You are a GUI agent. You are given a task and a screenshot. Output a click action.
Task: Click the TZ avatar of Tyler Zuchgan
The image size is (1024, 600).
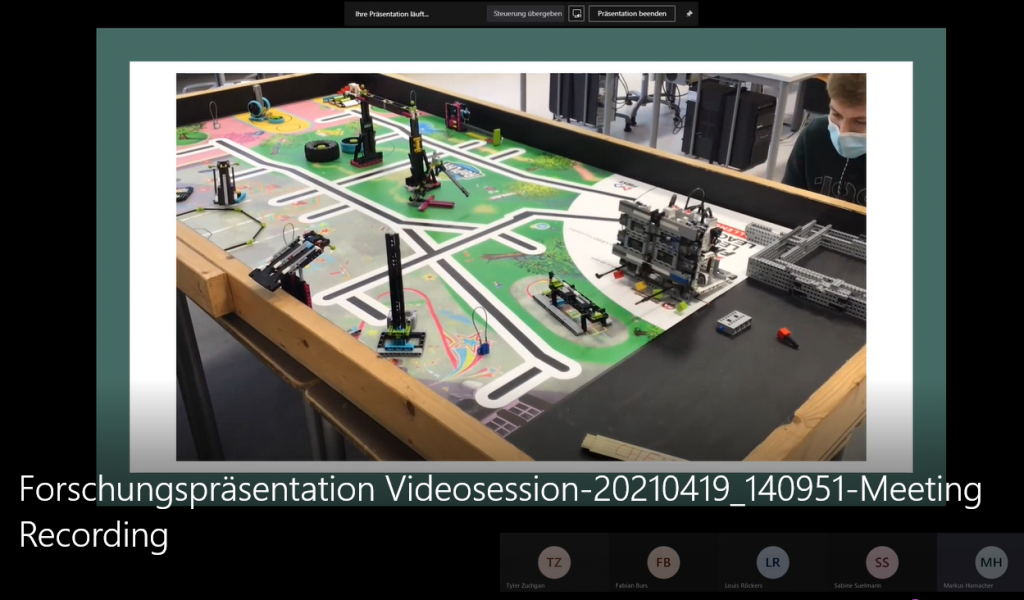(554, 562)
